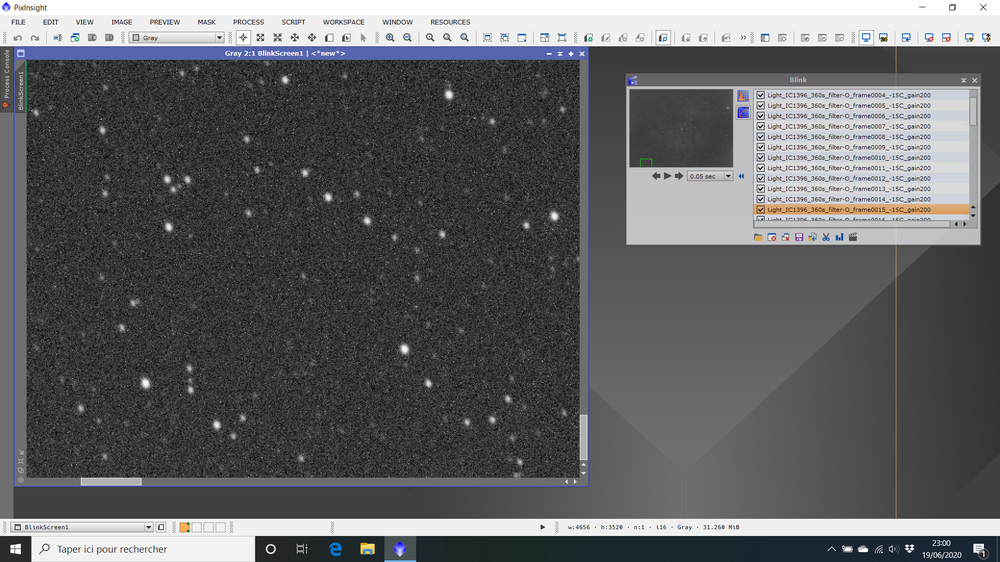The image size is (1000, 562).
Task: Open the SCRIPT menu
Action: [293, 22]
